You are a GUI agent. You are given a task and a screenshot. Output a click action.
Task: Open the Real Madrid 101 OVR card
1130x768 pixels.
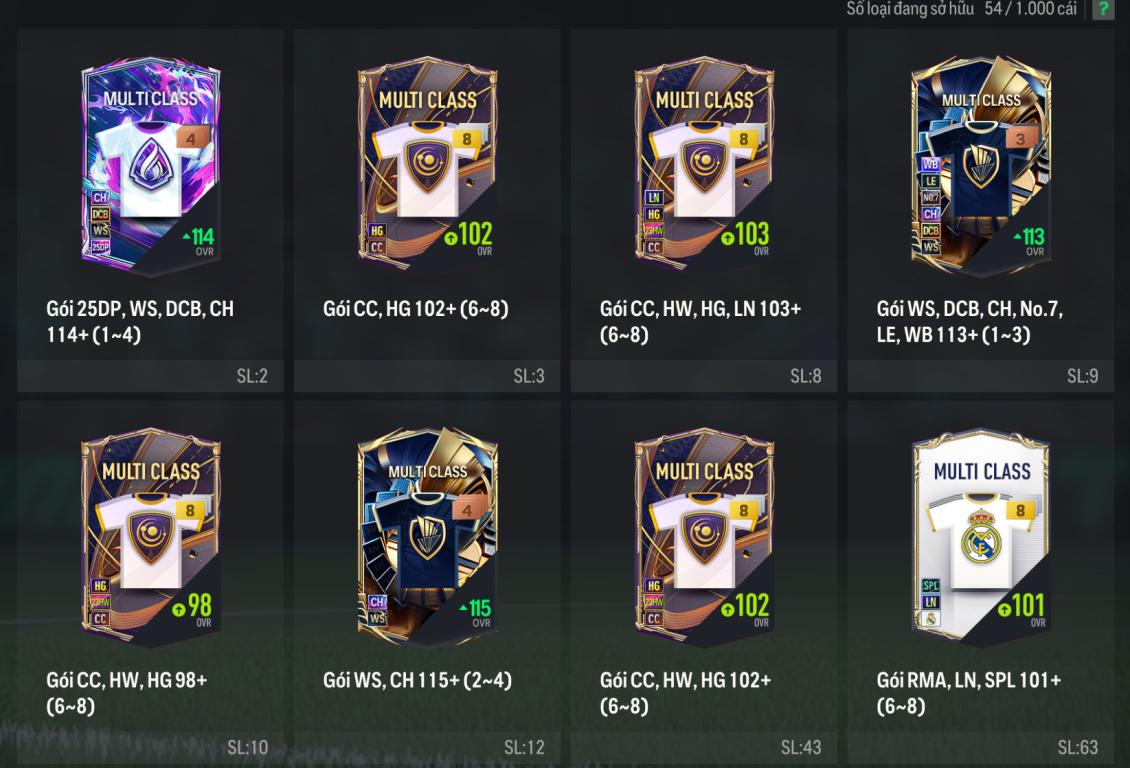click(x=981, y=536)
